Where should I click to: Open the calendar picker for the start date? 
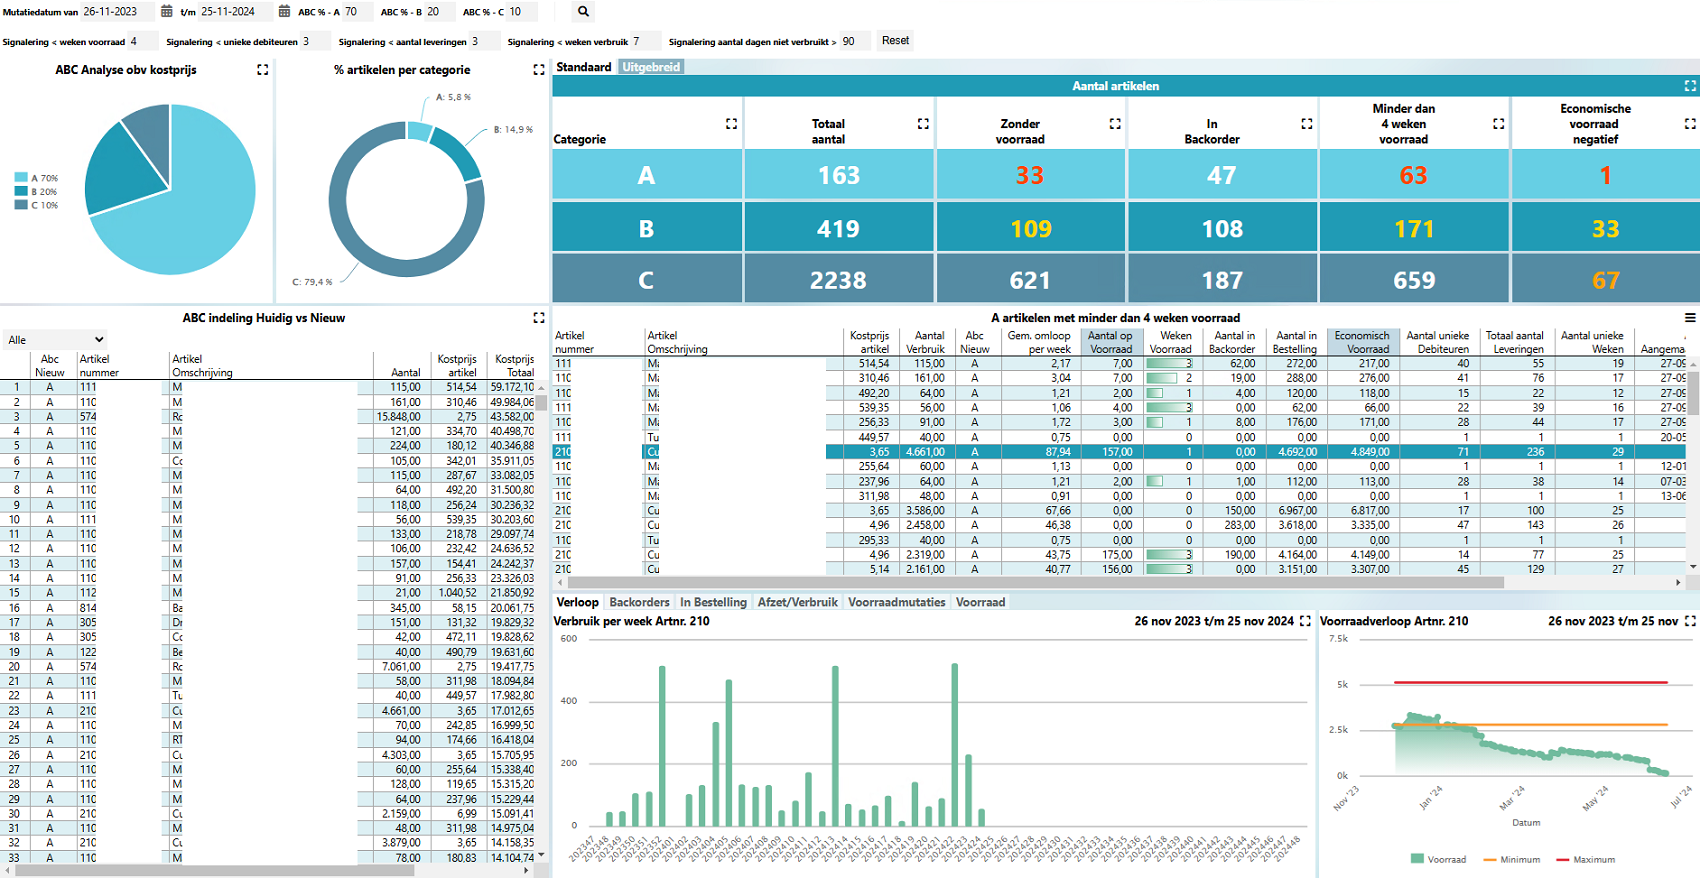(x=166, y=12)
